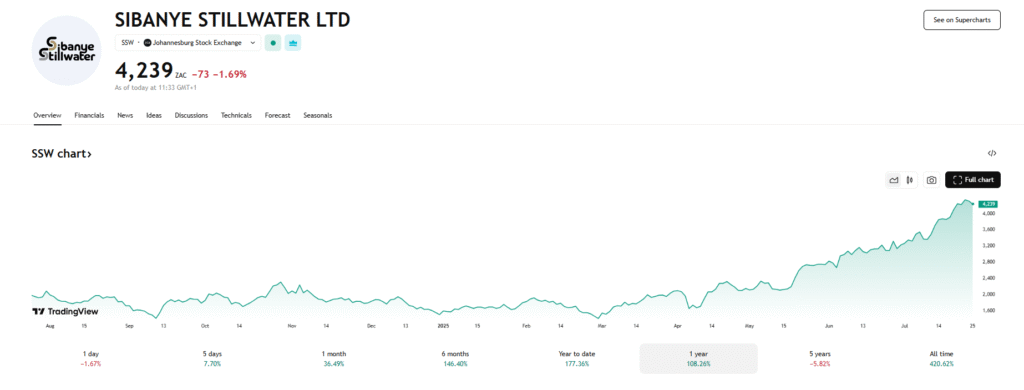Image resolution: width=1024 pixels, height=390 pixels.
Task: Switch to candlestick chart style icon
Action: click(x=909, y=180)
